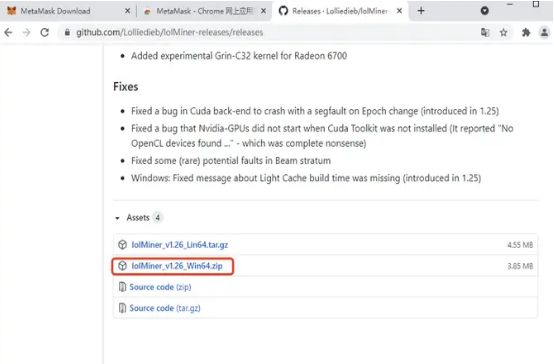Click the lock icon in address bar
Image resolution: width=554 pixels, height=364 pixels.
click(67, 33)
